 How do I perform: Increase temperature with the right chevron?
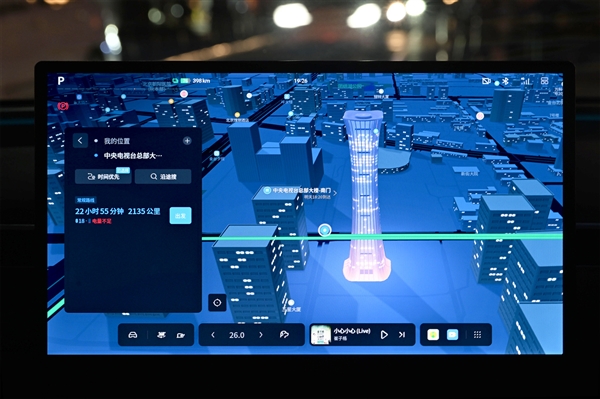[261, 335]
